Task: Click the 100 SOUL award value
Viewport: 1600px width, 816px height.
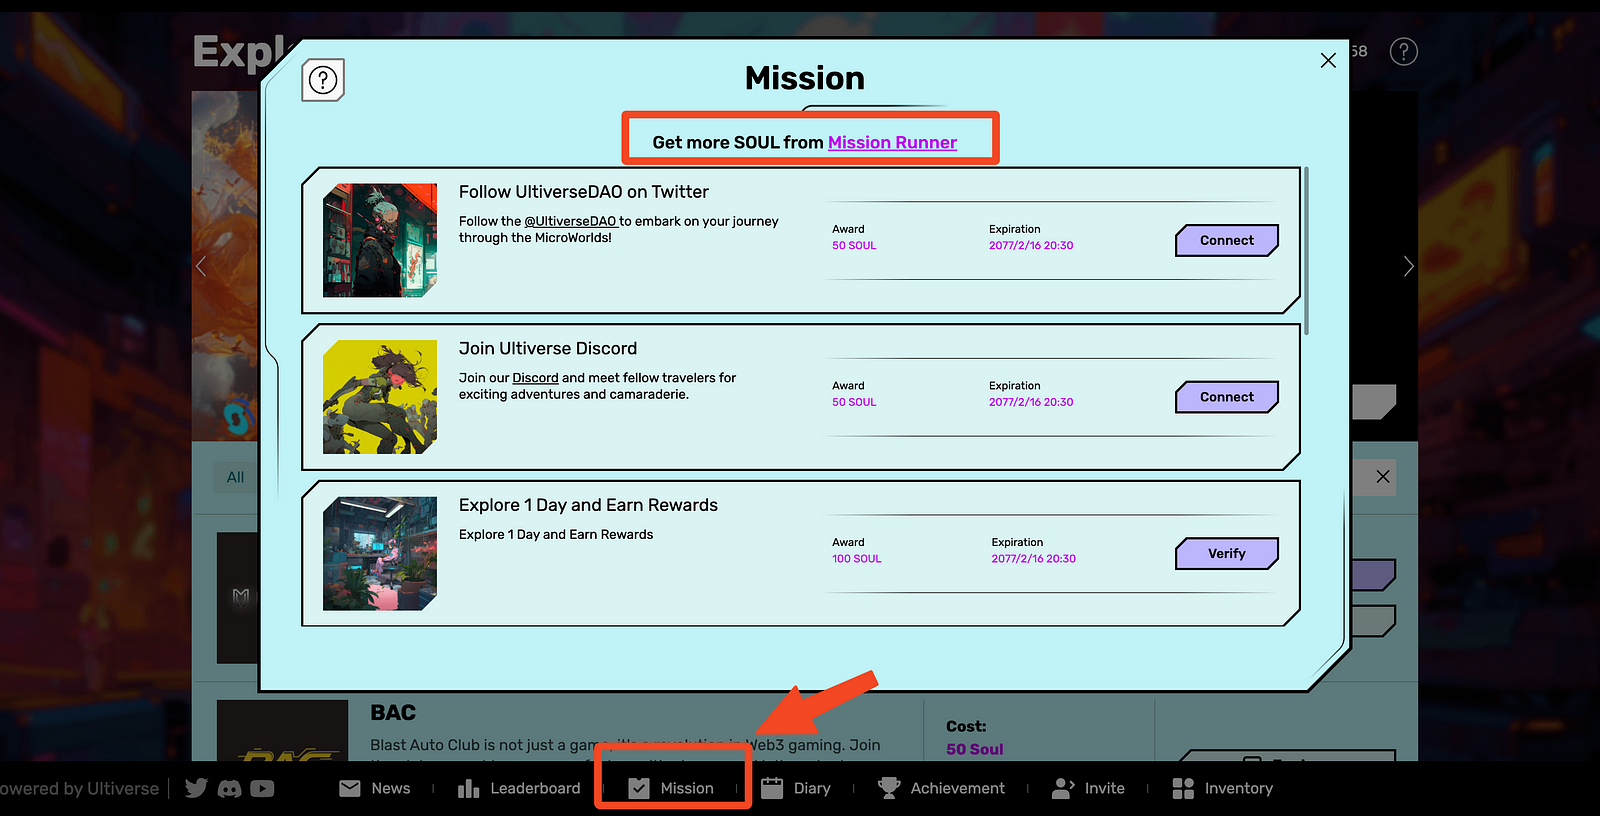Action: tap(857, 559)
